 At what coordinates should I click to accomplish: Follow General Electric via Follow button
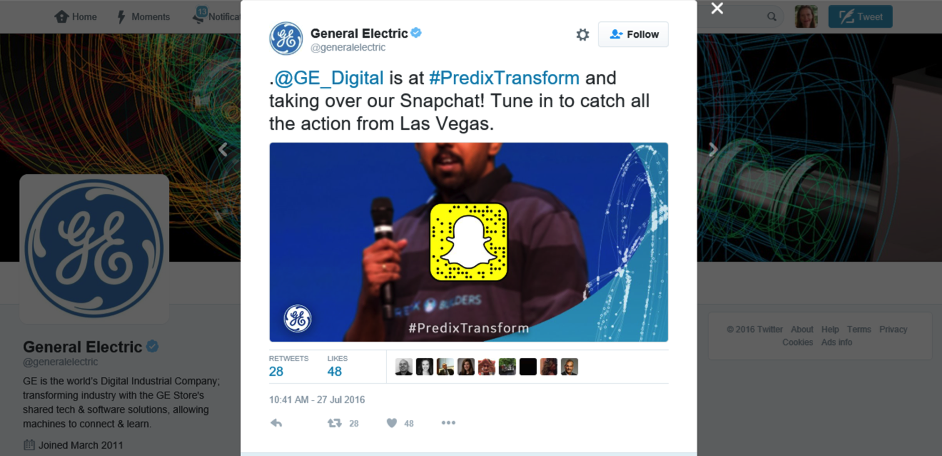click(633, 34)
